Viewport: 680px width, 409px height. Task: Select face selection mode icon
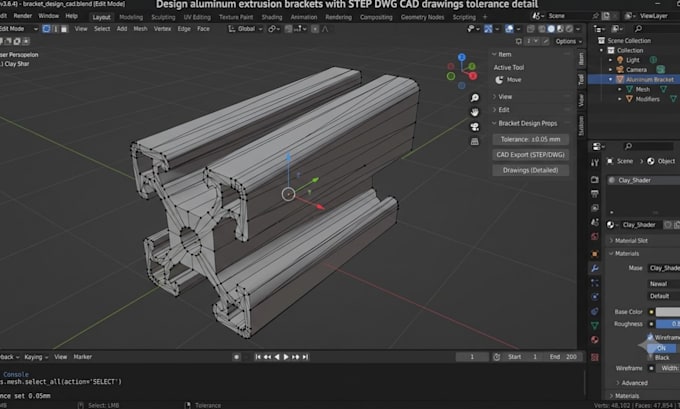[x=64, y=29]
